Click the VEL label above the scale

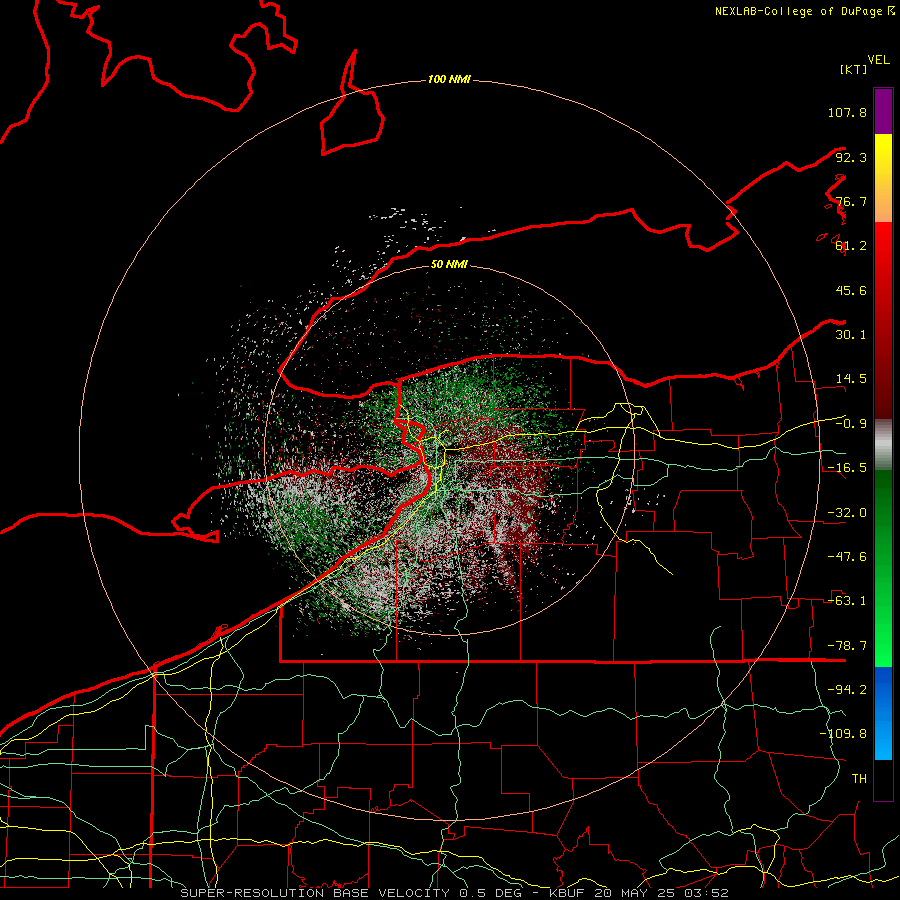coord(878,60)
